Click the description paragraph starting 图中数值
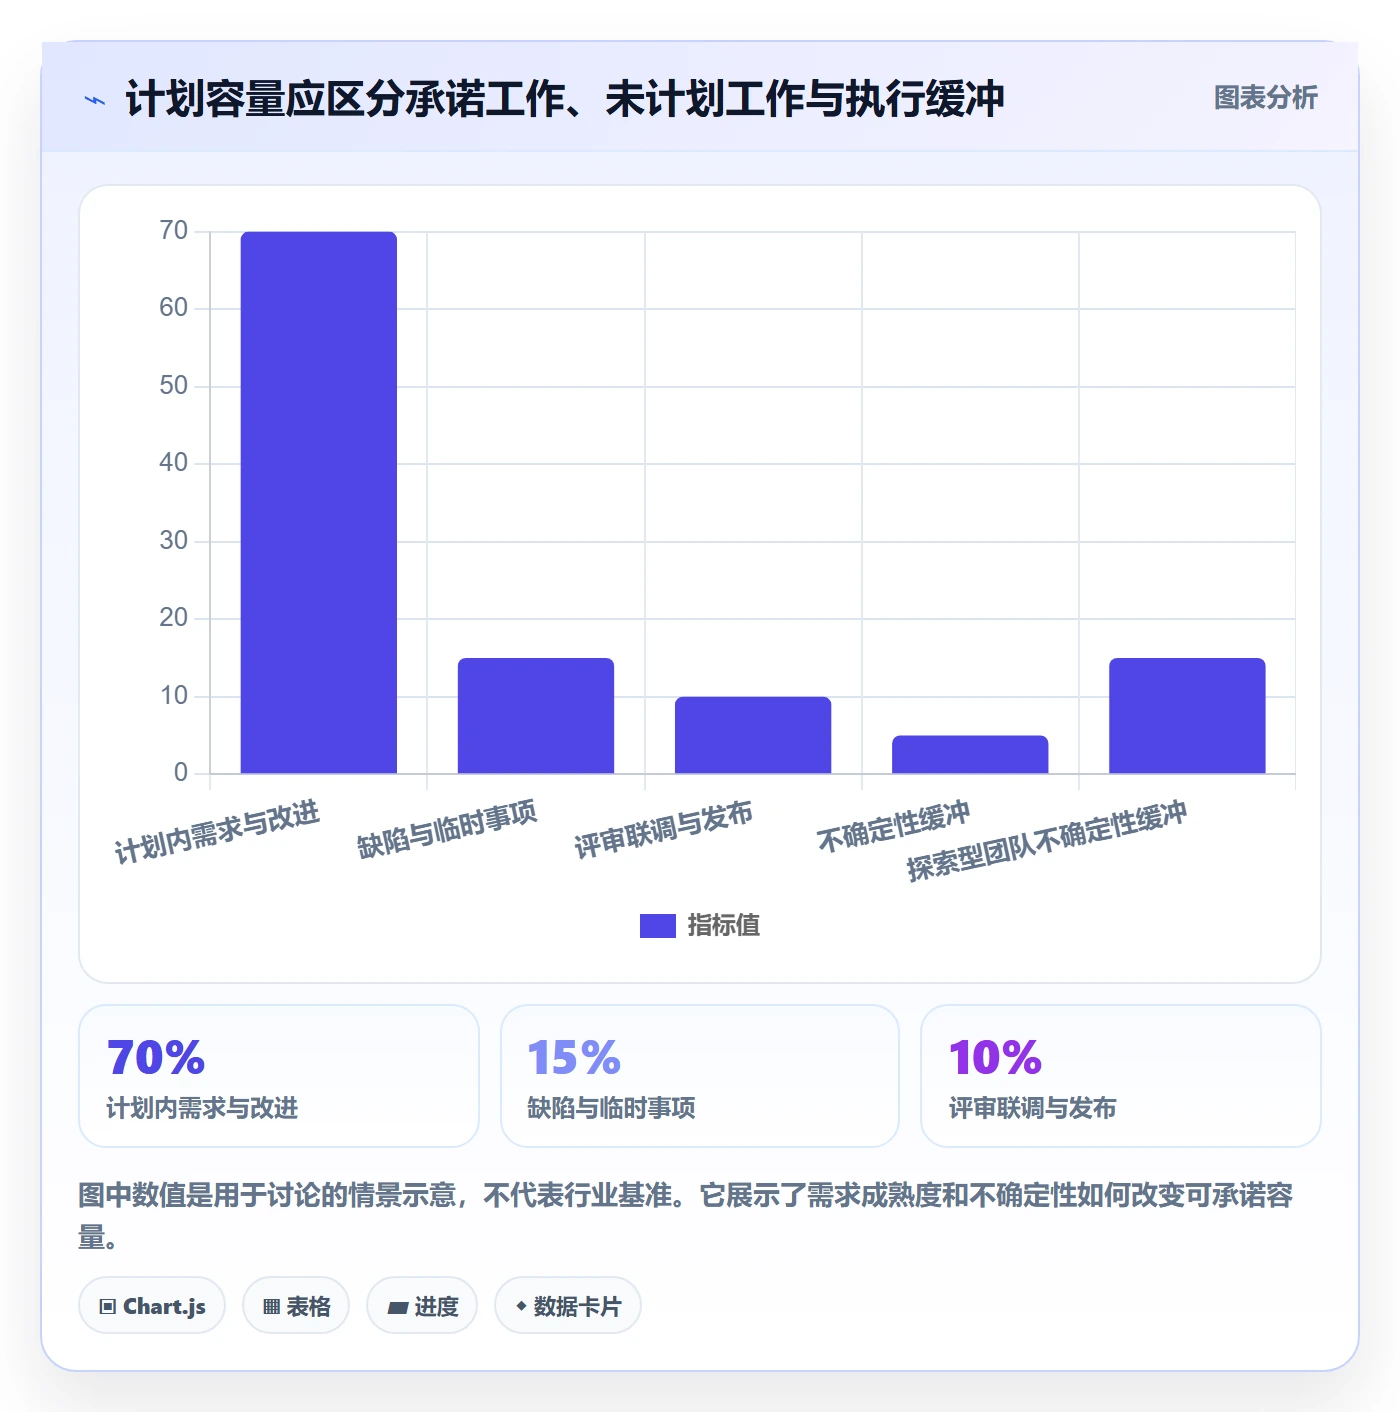1400x1412 pixels. pos(687,1215)
